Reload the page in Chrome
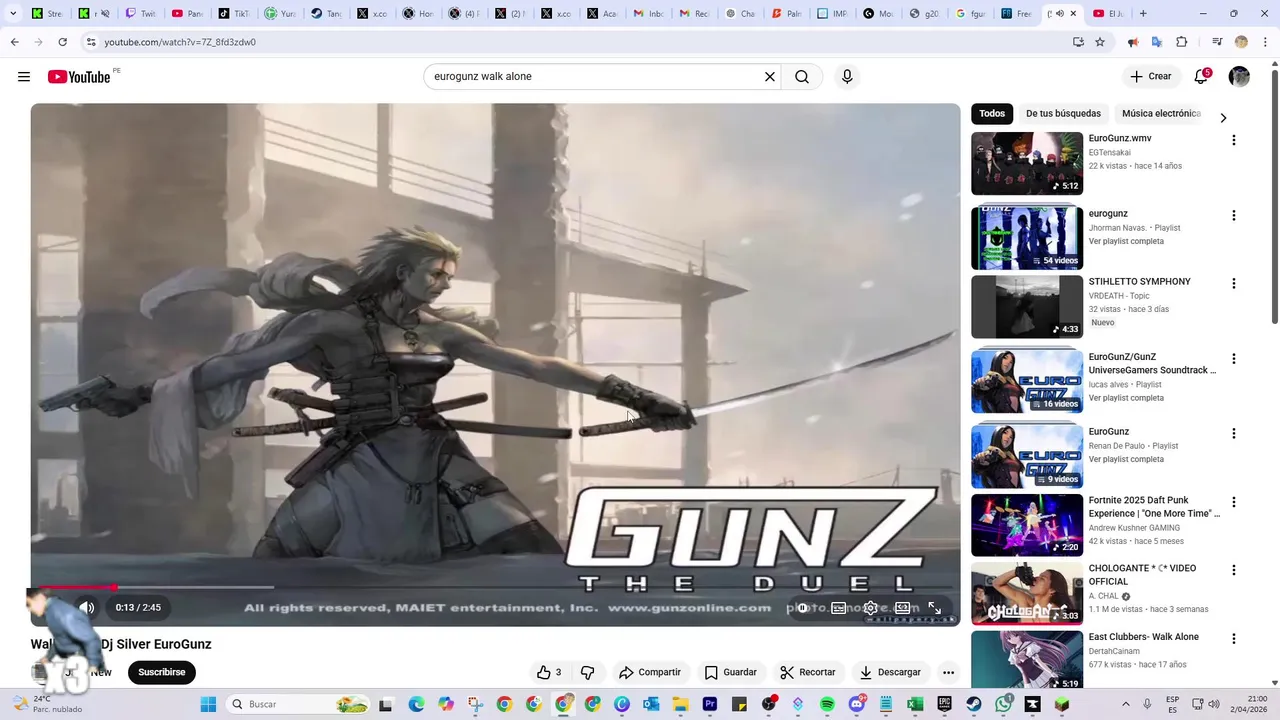 pos(62,42)
